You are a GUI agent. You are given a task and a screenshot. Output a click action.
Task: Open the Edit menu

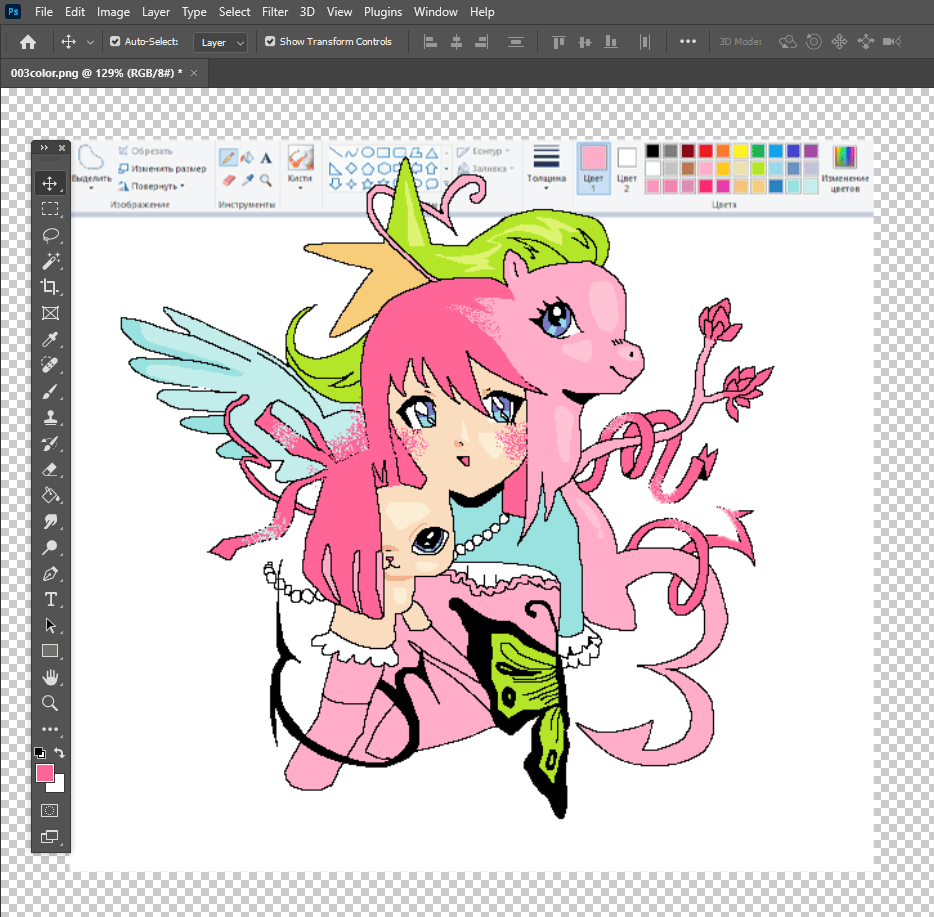coord(75,12)
